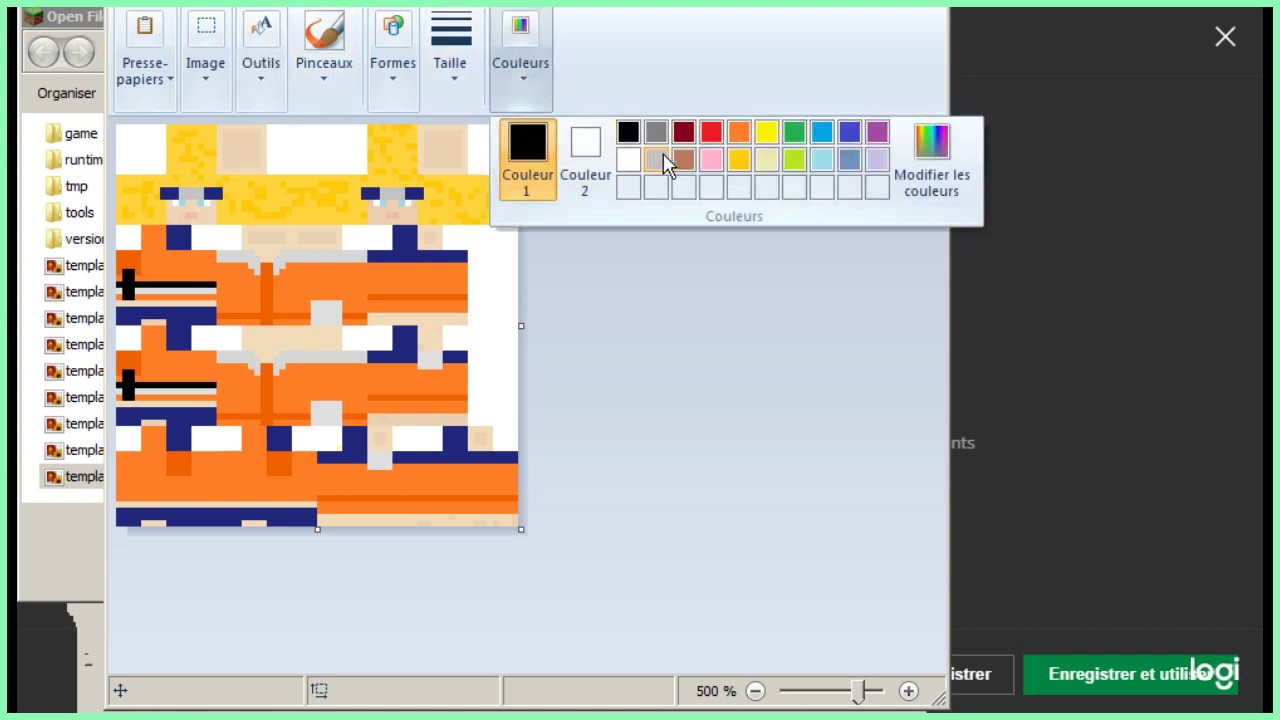Collapse the Couleurs dropdown arrow
This screenshot has height=720, width=1280.
click(x=521, y=80)
